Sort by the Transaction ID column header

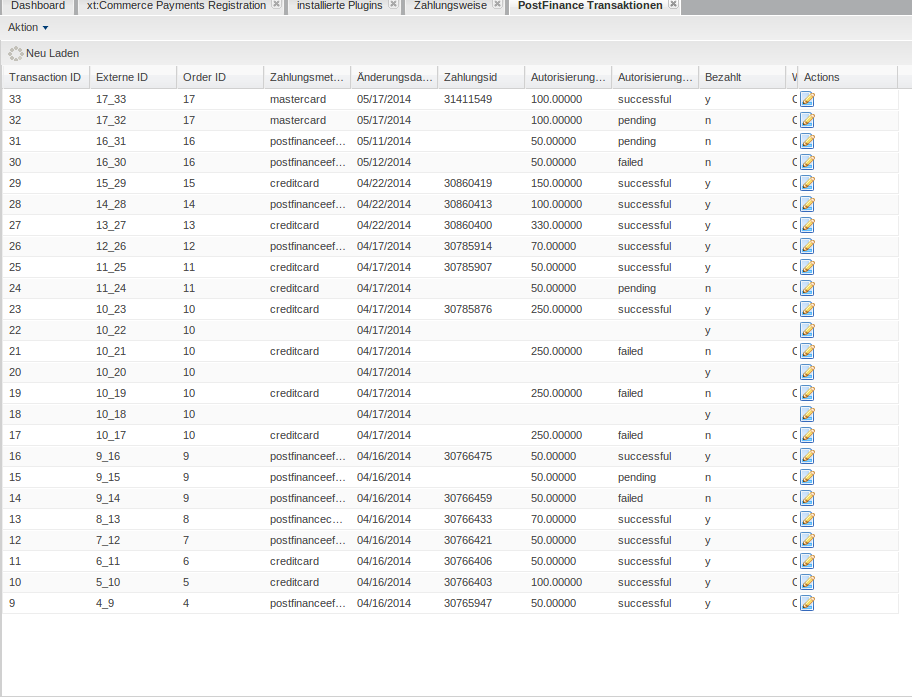pyautogui.click(x=45, y=77)
